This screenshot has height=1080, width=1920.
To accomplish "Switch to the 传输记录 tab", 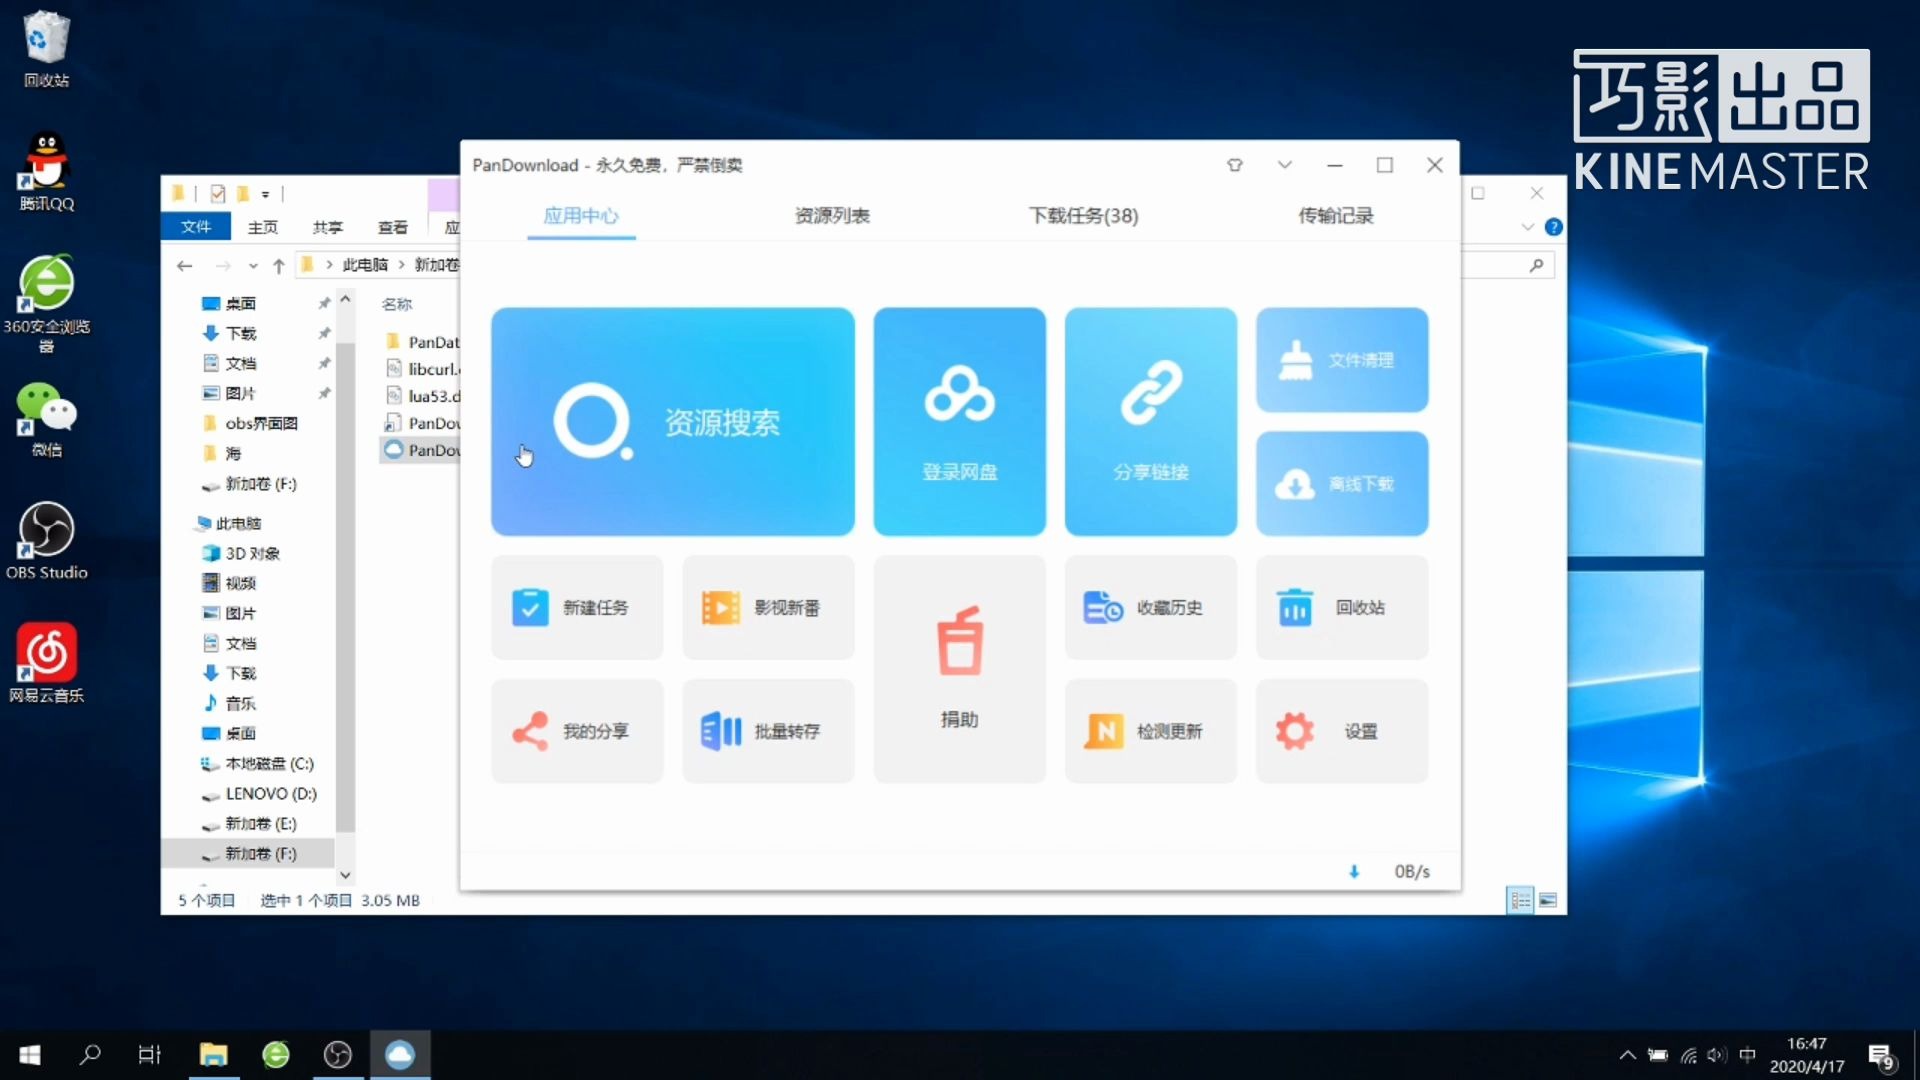I will pos(1336,215).
